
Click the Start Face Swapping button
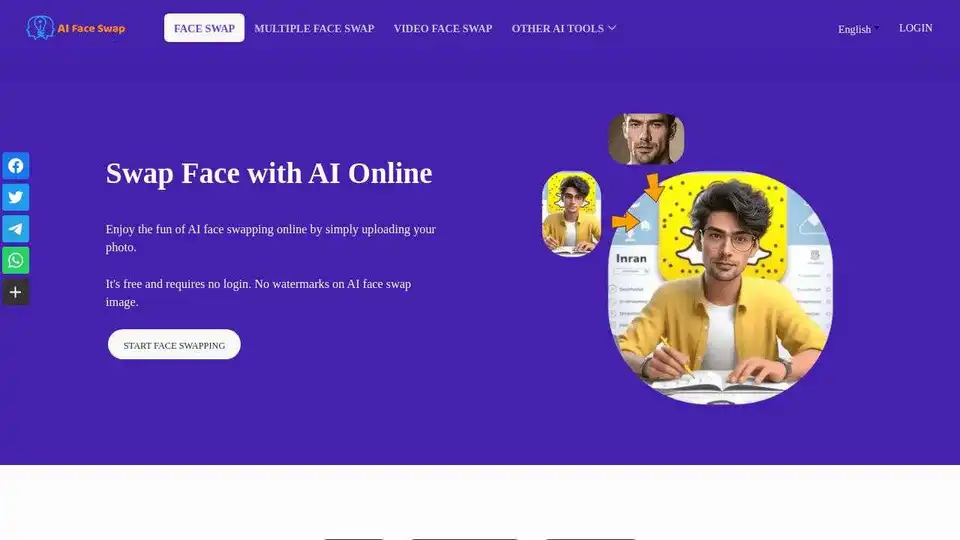[174, 345]
